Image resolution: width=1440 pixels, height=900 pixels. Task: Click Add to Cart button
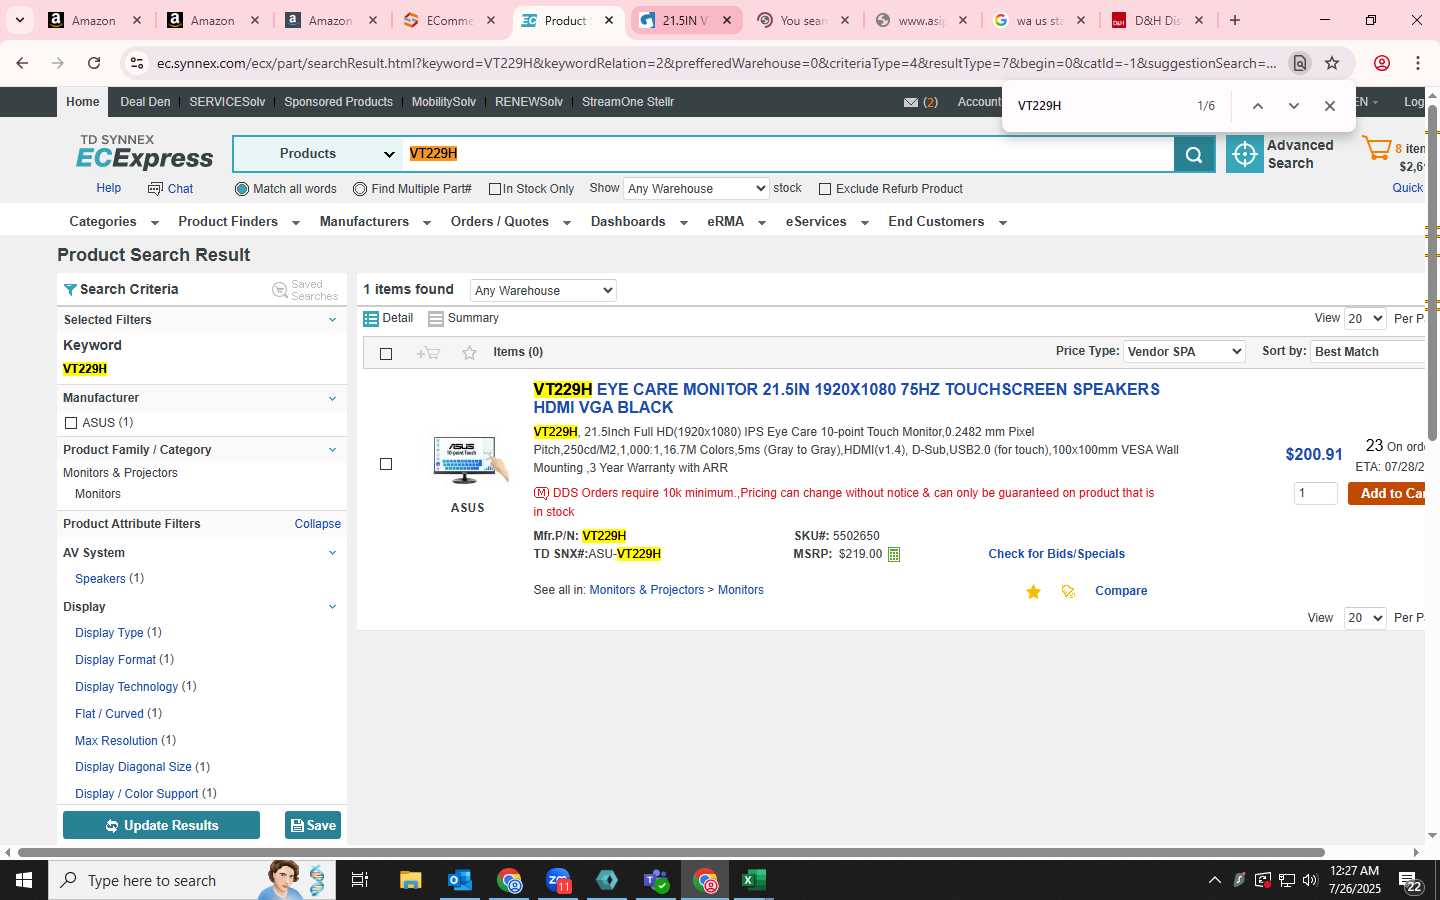click(x=1387, y=493)
